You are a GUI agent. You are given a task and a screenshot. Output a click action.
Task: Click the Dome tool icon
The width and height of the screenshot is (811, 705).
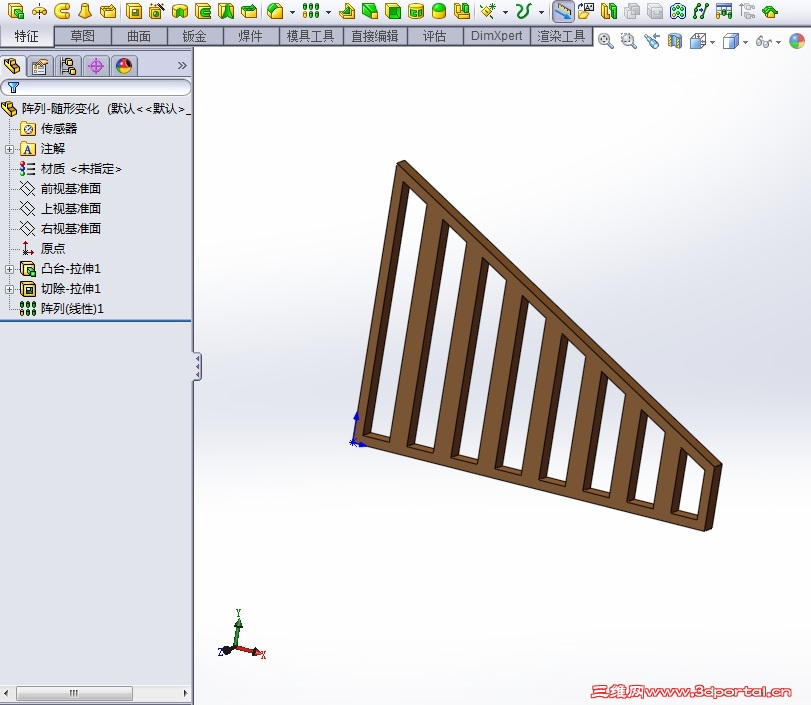439,11
